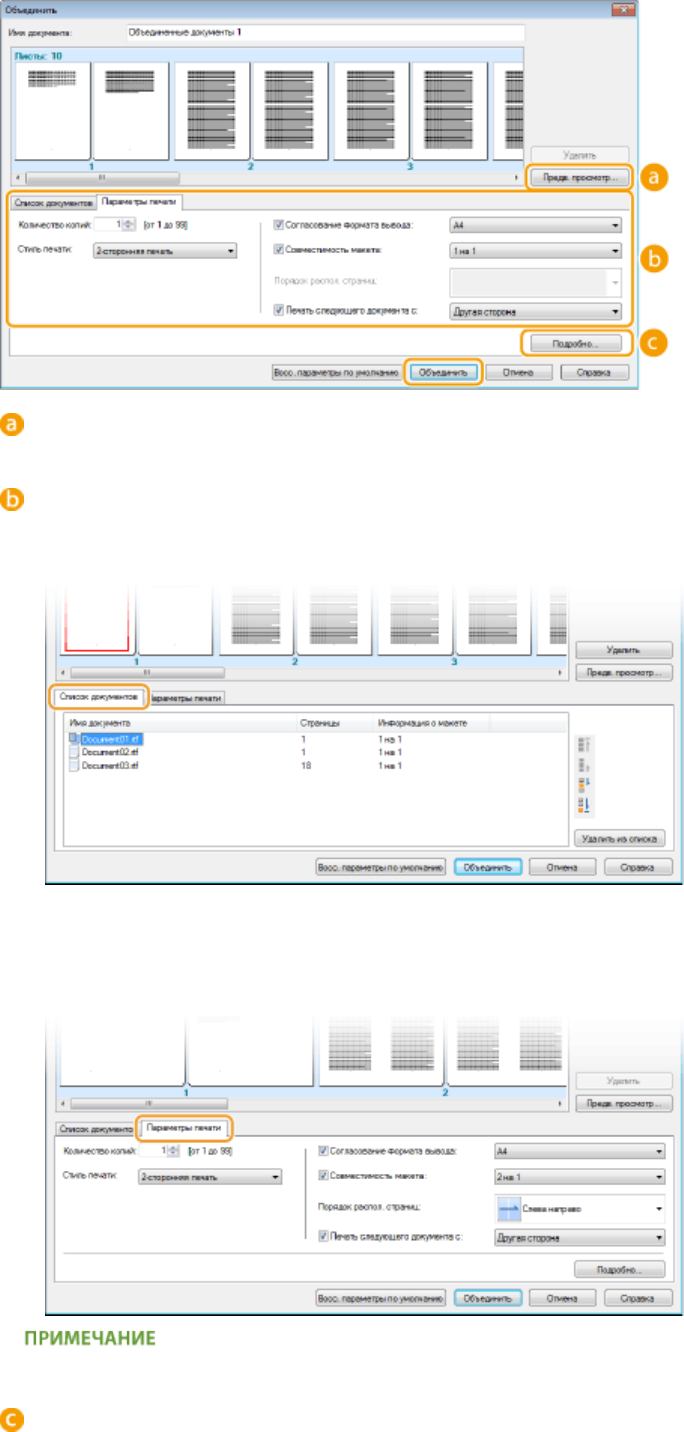The height and width of the screenshot is (1432, 684).
Task: Open Параметры печати tab above the file list
Action: point(186,697)
